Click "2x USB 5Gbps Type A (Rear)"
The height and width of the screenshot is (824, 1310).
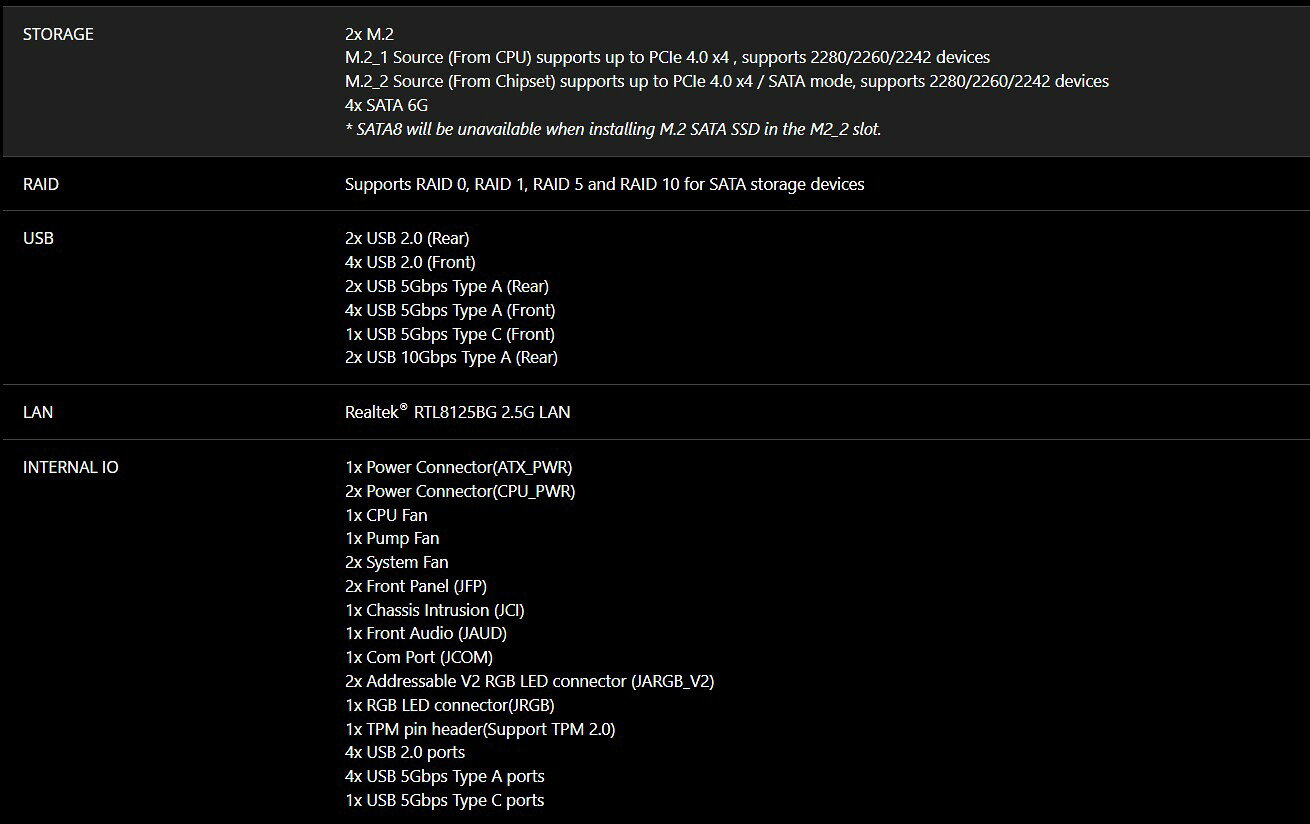click(x=447, y=287)
